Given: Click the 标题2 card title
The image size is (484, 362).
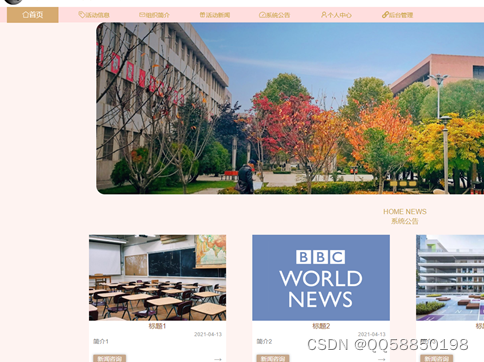Looking at the screenshot, I should (321, 326).
